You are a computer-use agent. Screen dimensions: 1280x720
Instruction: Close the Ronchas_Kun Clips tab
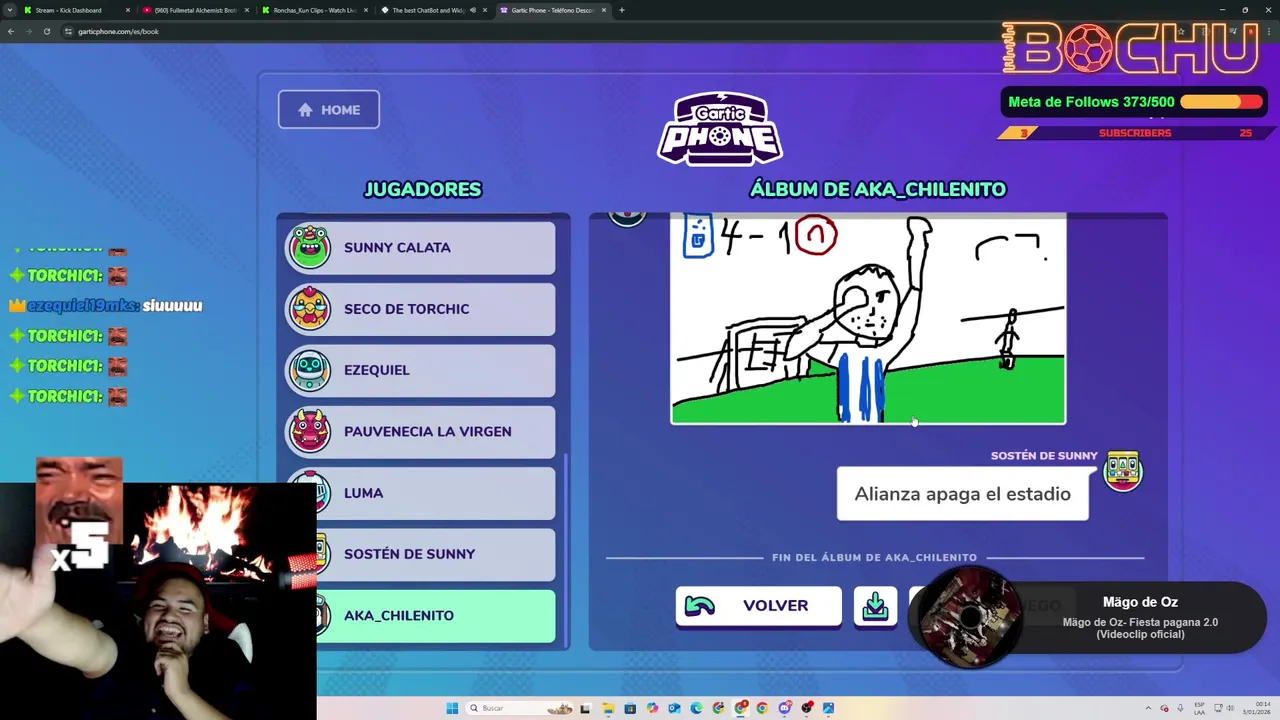(x=366, y=10)
